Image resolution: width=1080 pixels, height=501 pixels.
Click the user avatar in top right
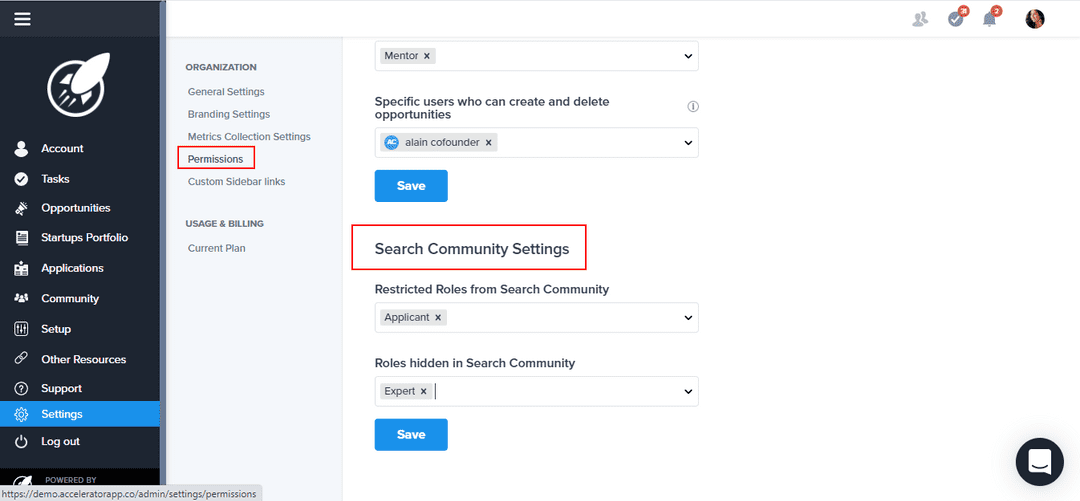[1035, 19]
